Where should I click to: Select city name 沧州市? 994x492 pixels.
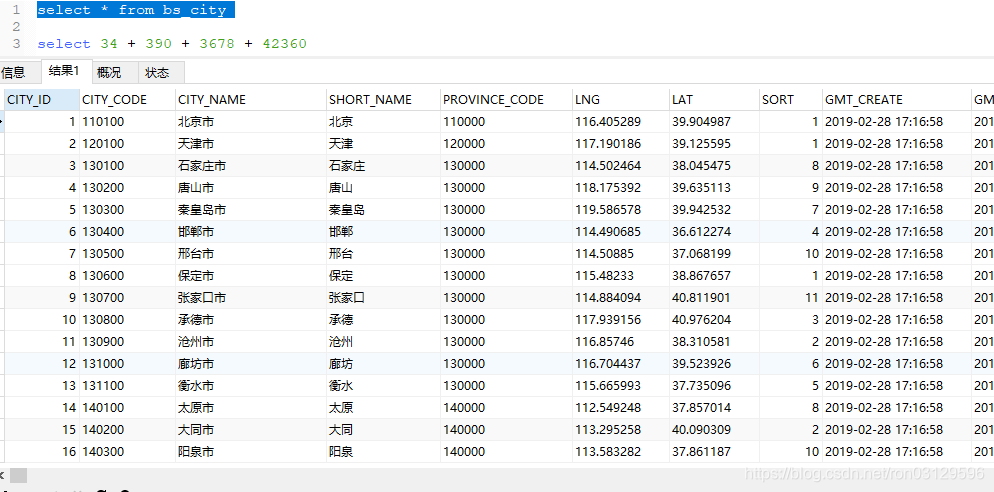click(x=250, y=342)
